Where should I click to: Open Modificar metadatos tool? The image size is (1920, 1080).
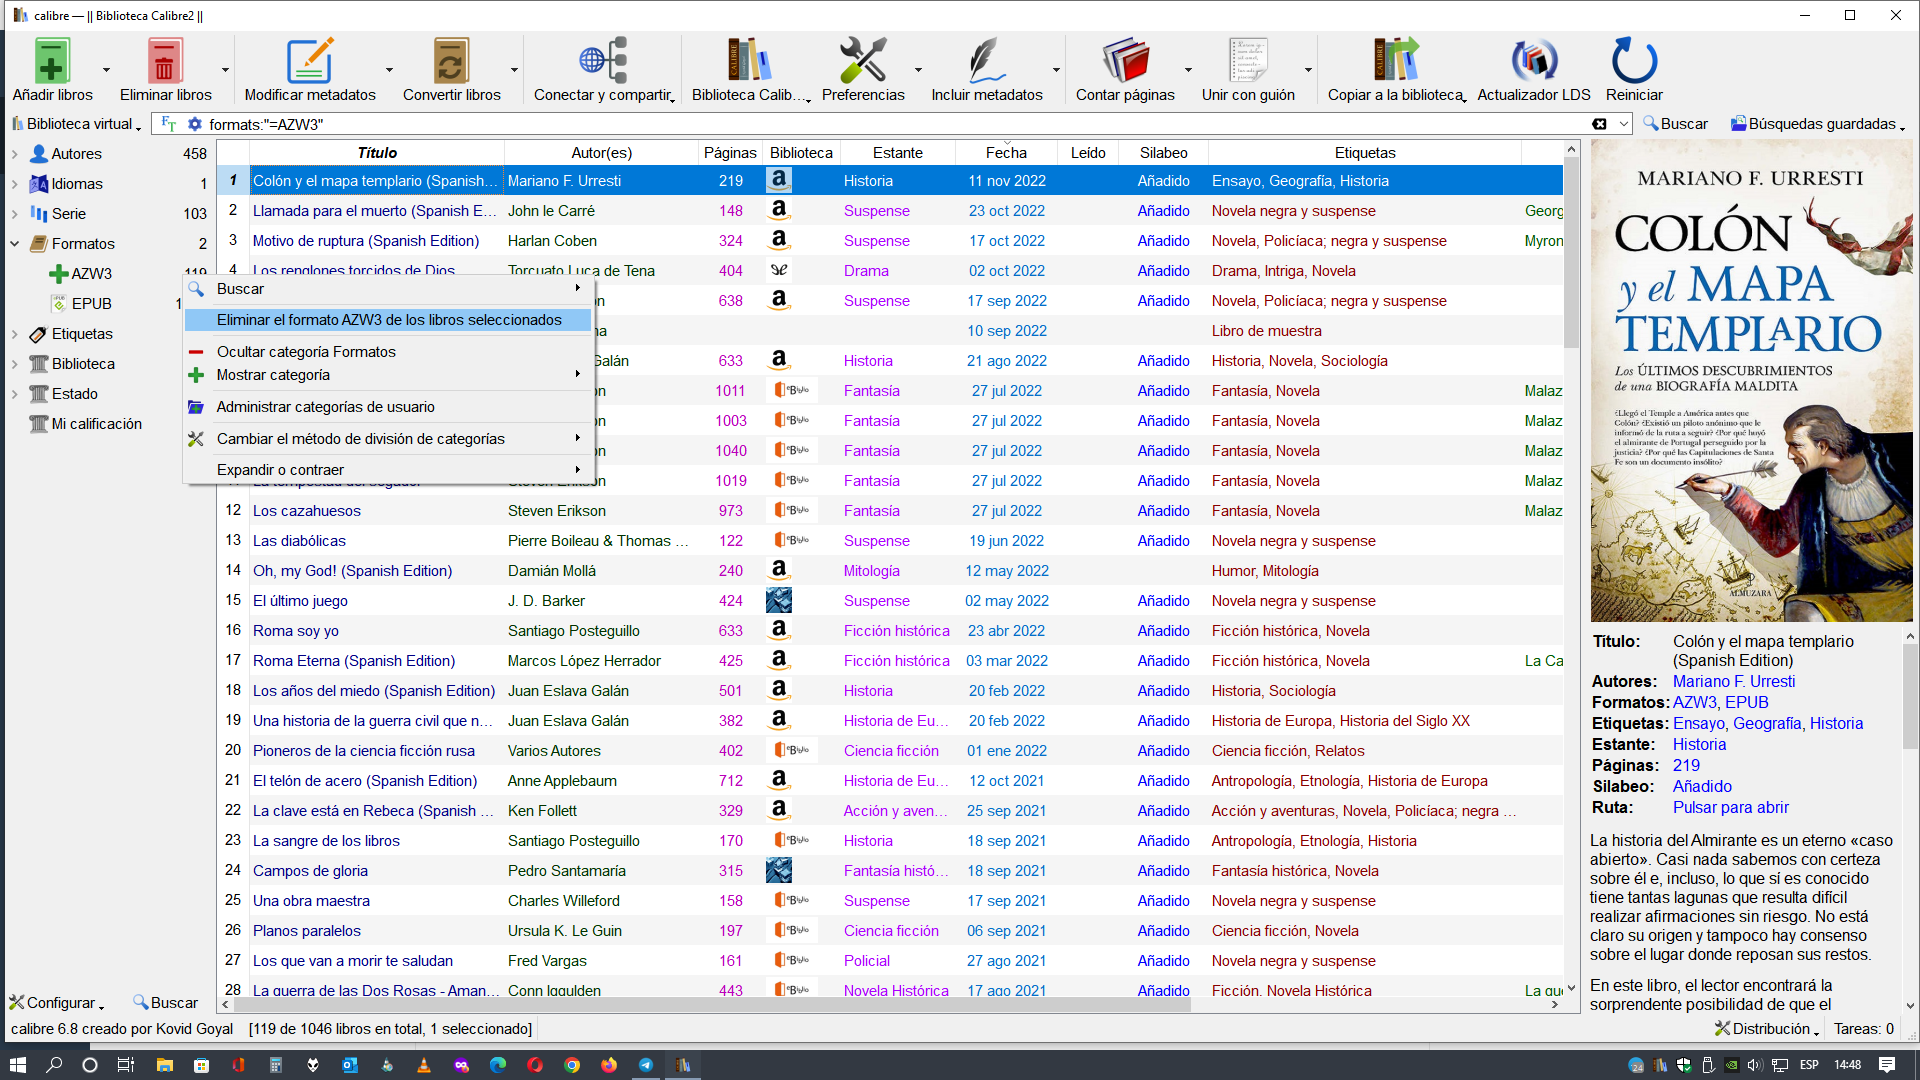310,62
